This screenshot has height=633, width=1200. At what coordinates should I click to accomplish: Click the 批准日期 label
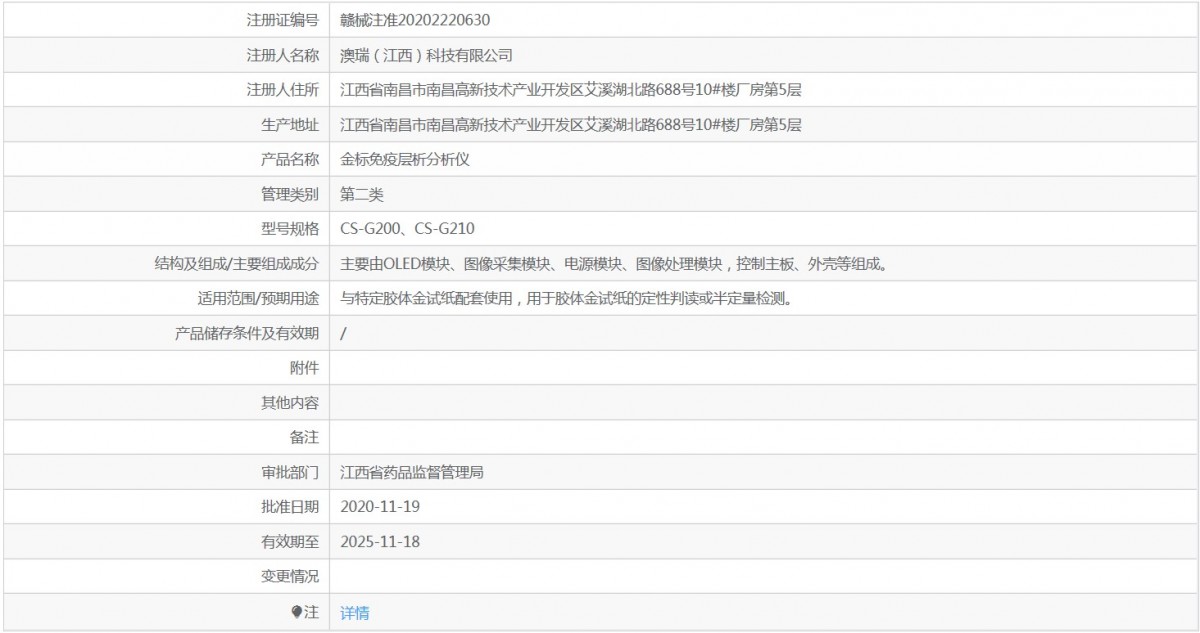coord(290,507)
